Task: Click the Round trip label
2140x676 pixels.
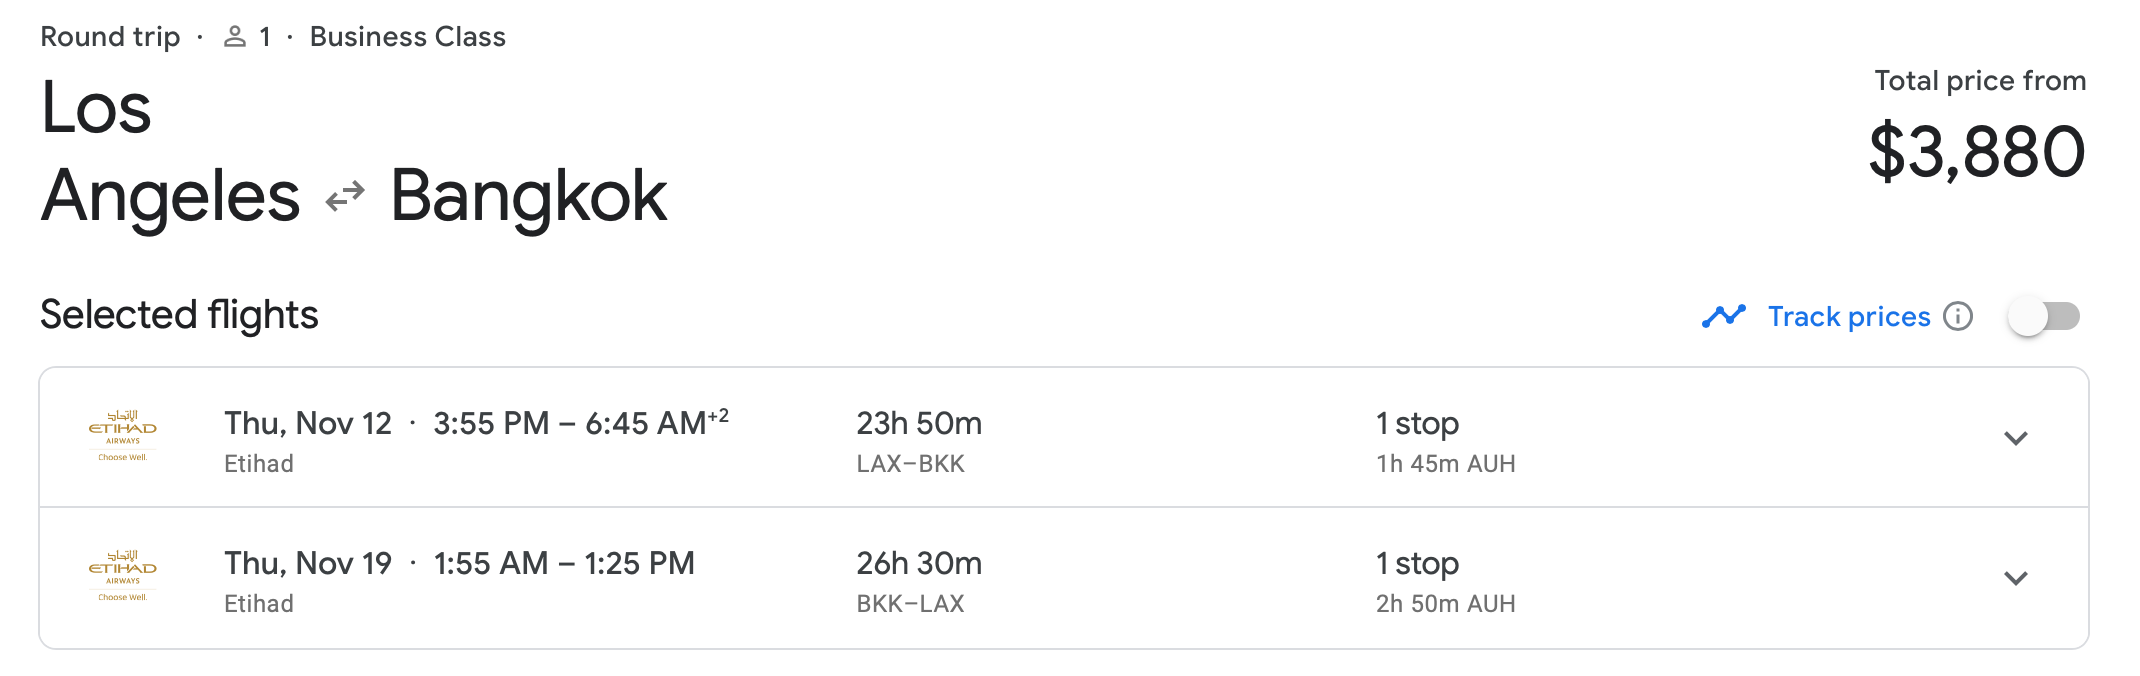Action: point(110,36)
